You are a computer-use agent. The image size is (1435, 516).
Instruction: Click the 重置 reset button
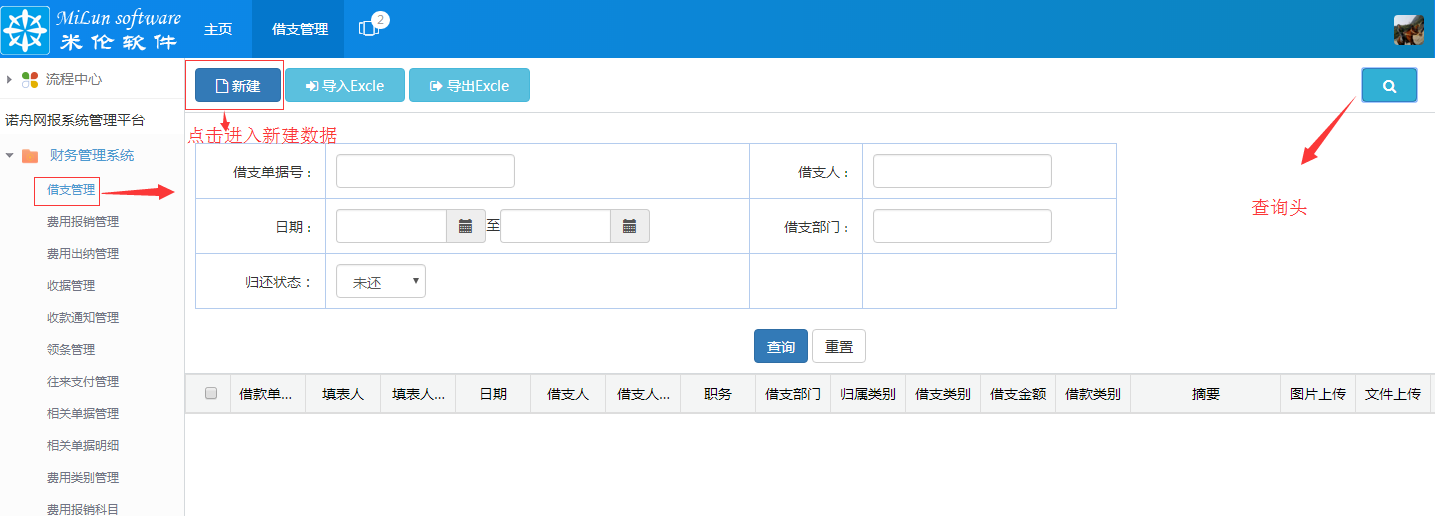pos(838,347)
